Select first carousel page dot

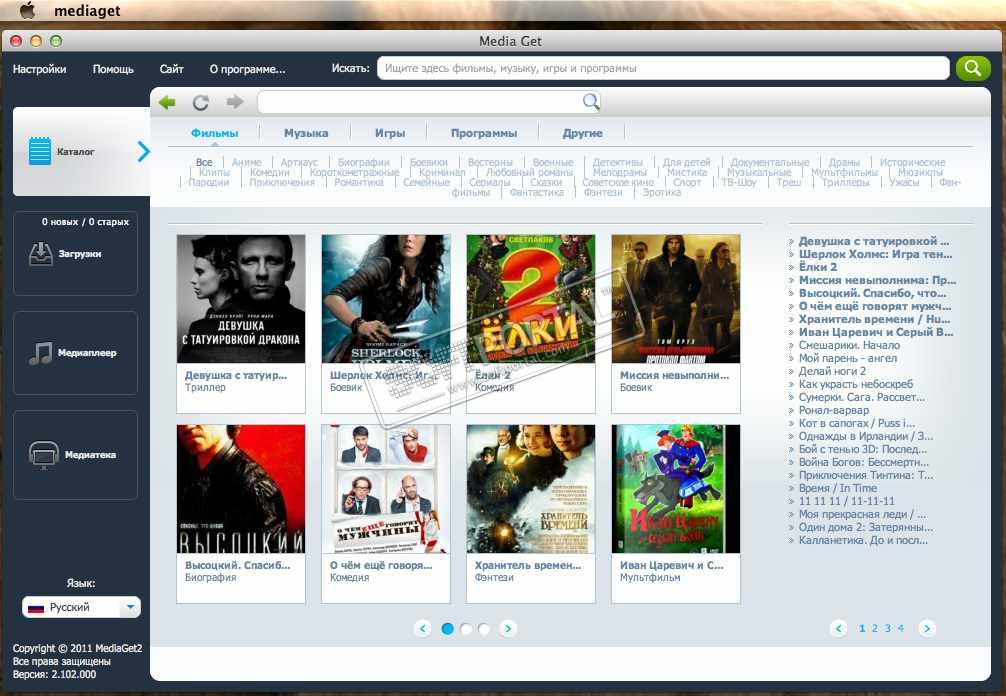click(x=448, y=629)
